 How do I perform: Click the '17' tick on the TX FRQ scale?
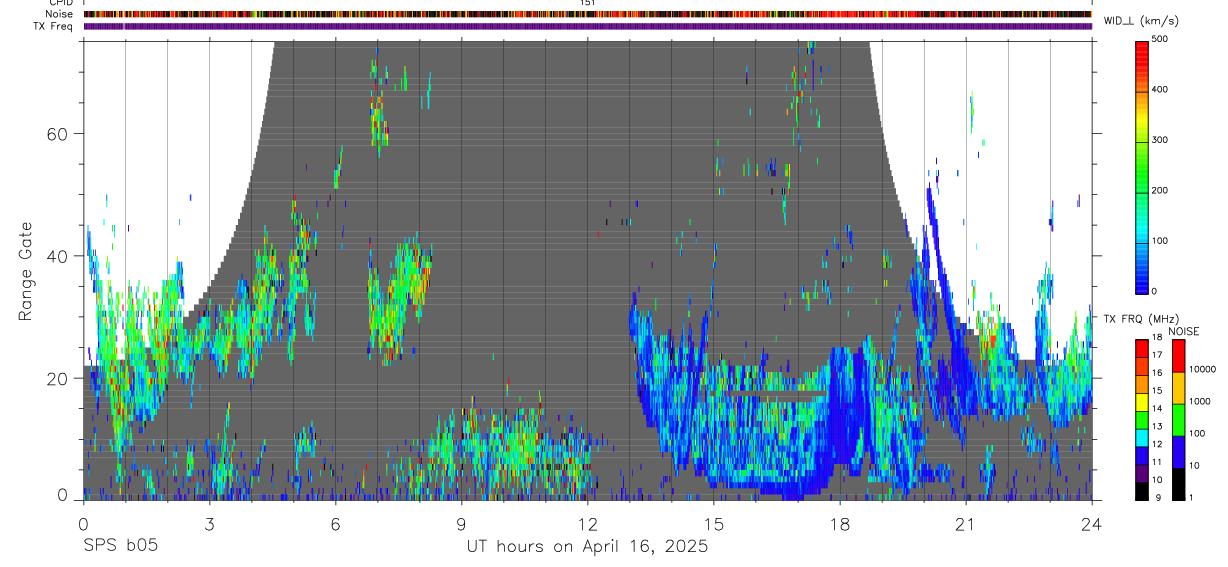click(x=1157, y=355)
